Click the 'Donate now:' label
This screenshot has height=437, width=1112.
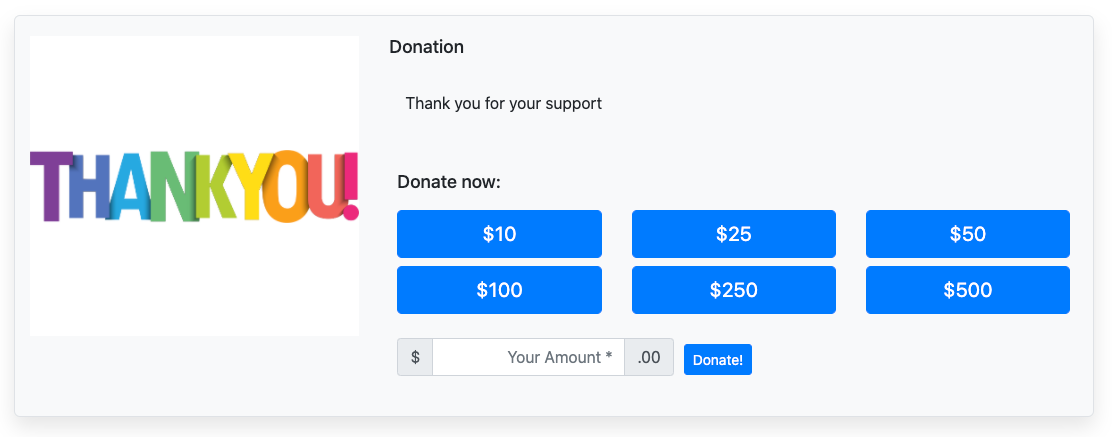tap(448, 182)
